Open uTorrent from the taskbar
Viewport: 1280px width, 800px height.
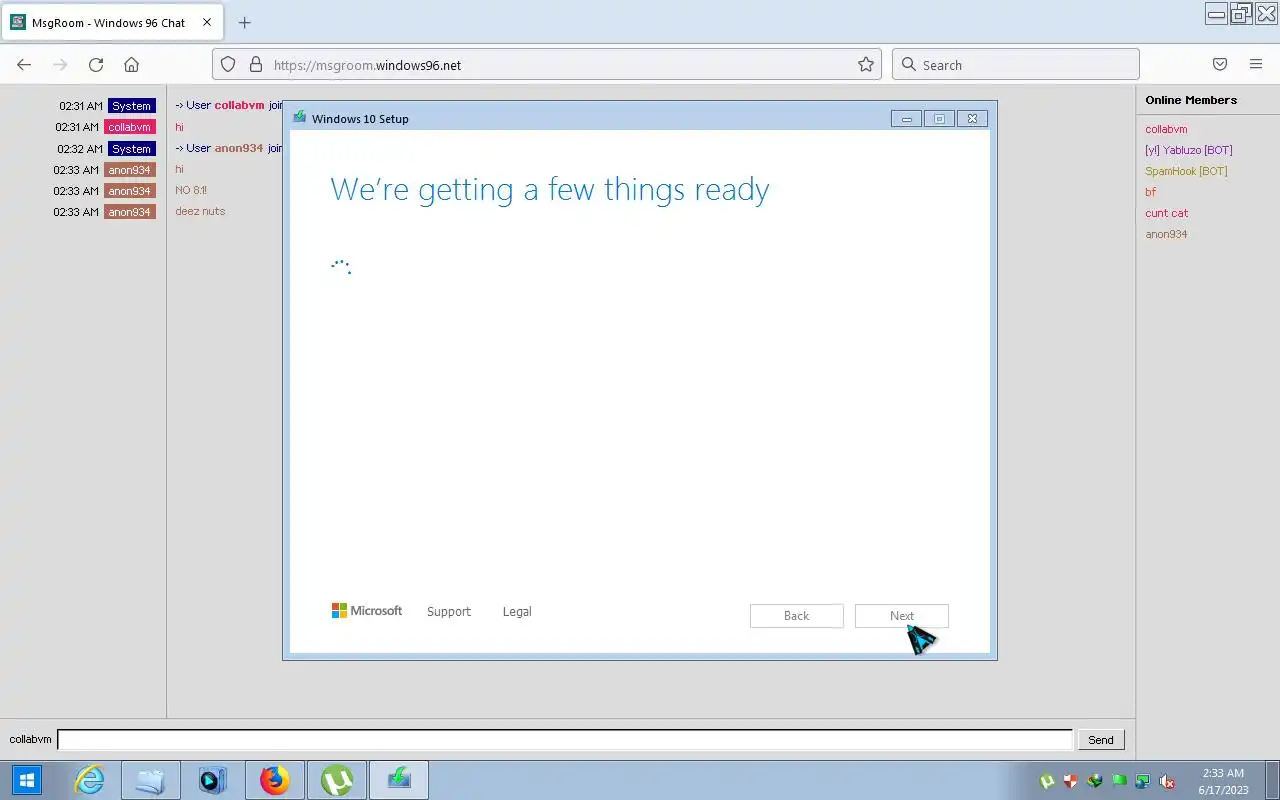(336, 780)
